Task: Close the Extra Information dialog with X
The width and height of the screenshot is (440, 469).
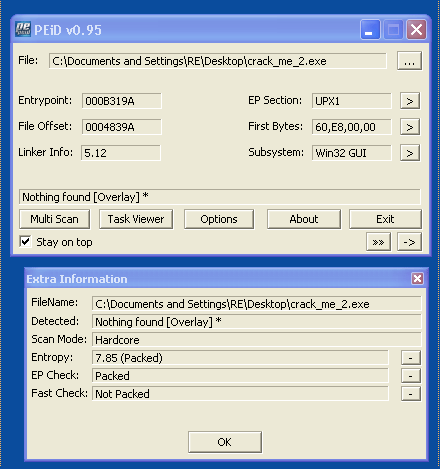Action: (x=417, y=278)
